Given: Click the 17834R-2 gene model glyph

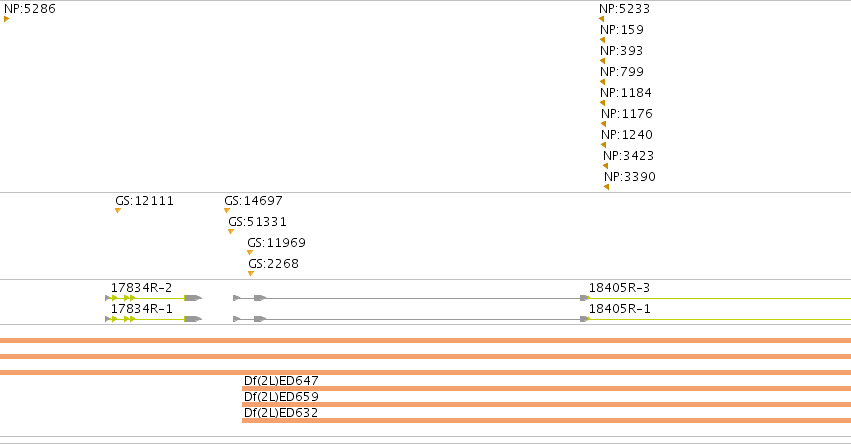Looking at the screenshot, I should pyautogui.click(x=153, y=298).
